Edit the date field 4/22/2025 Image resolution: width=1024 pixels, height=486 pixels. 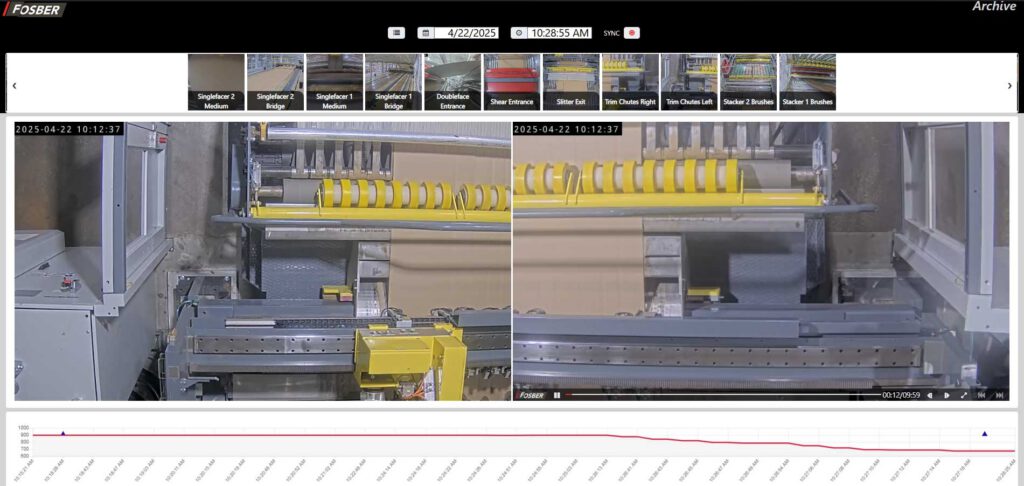(x=466, y=33)
